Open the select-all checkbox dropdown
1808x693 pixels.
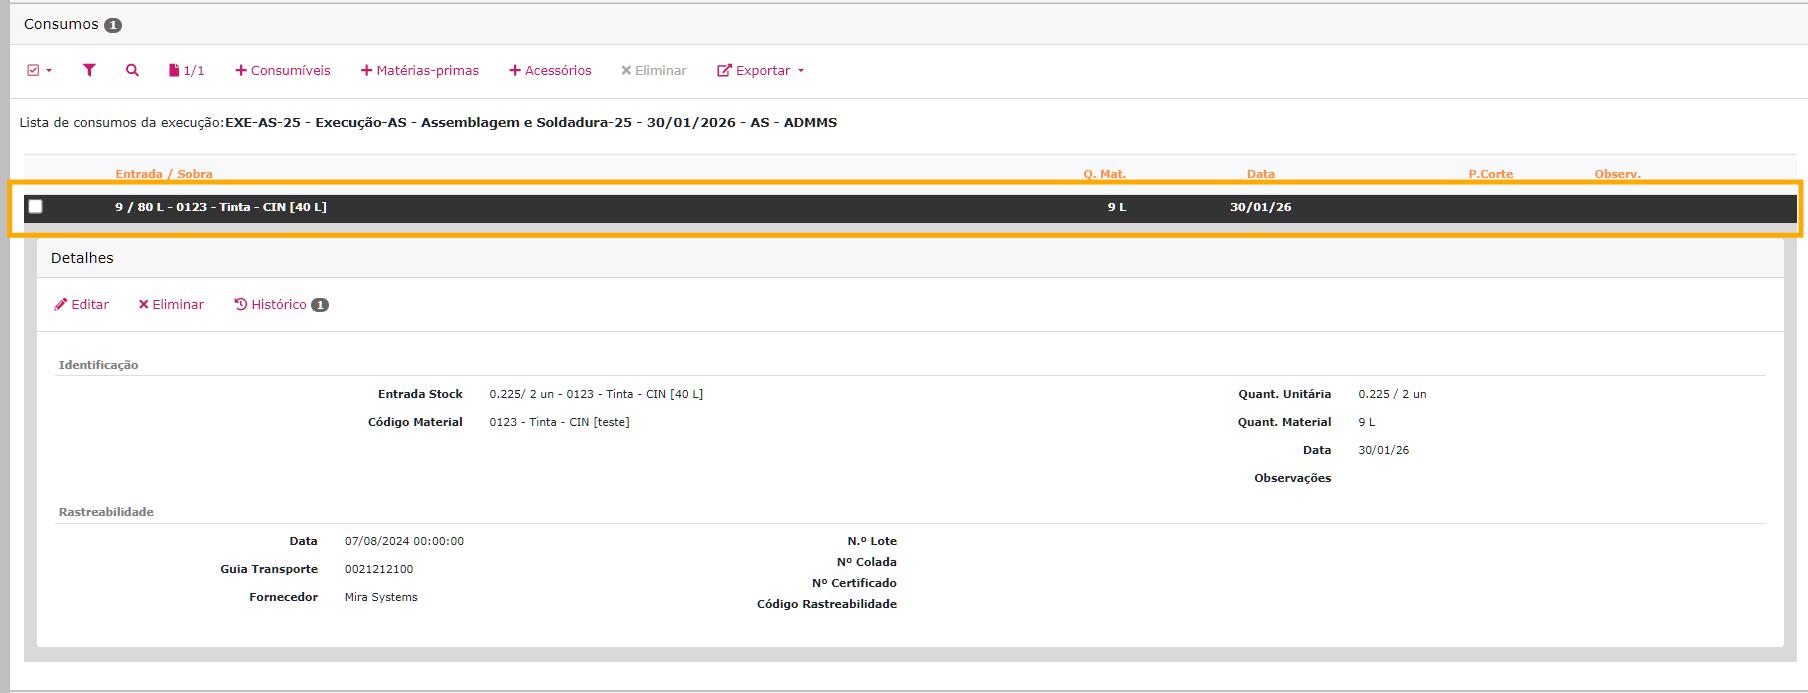point(40,70)
